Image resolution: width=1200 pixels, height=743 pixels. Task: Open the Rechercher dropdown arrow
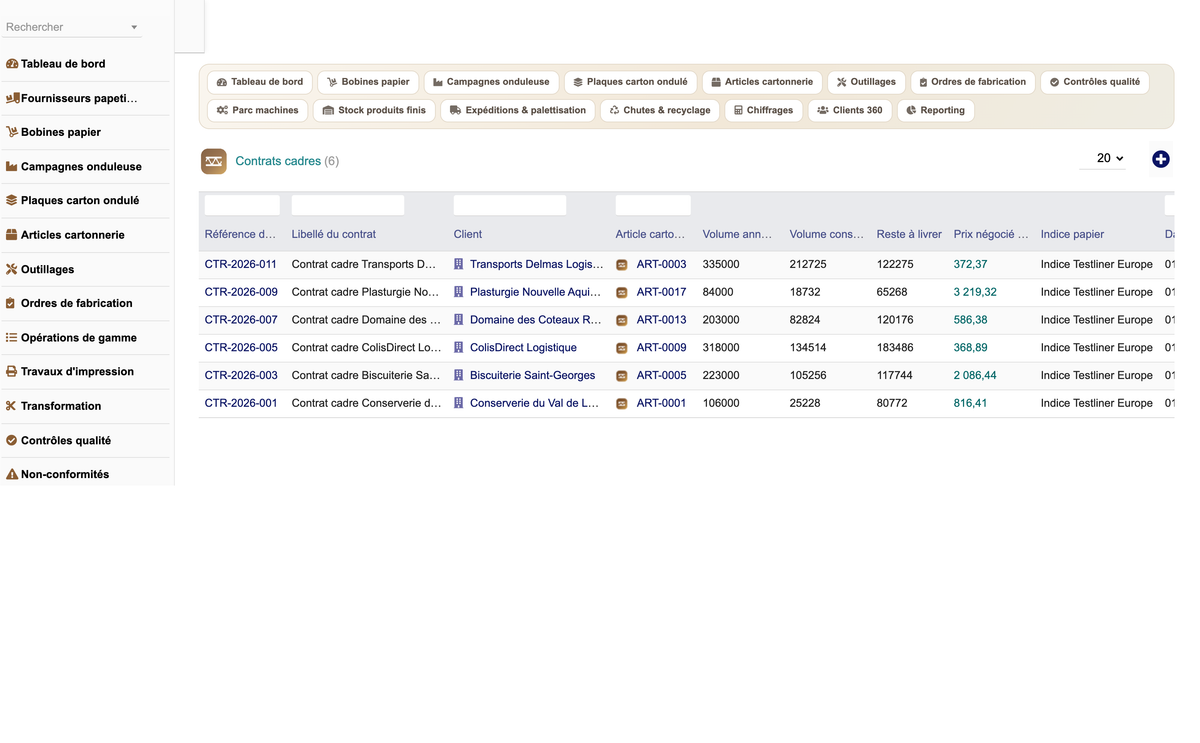134,28
